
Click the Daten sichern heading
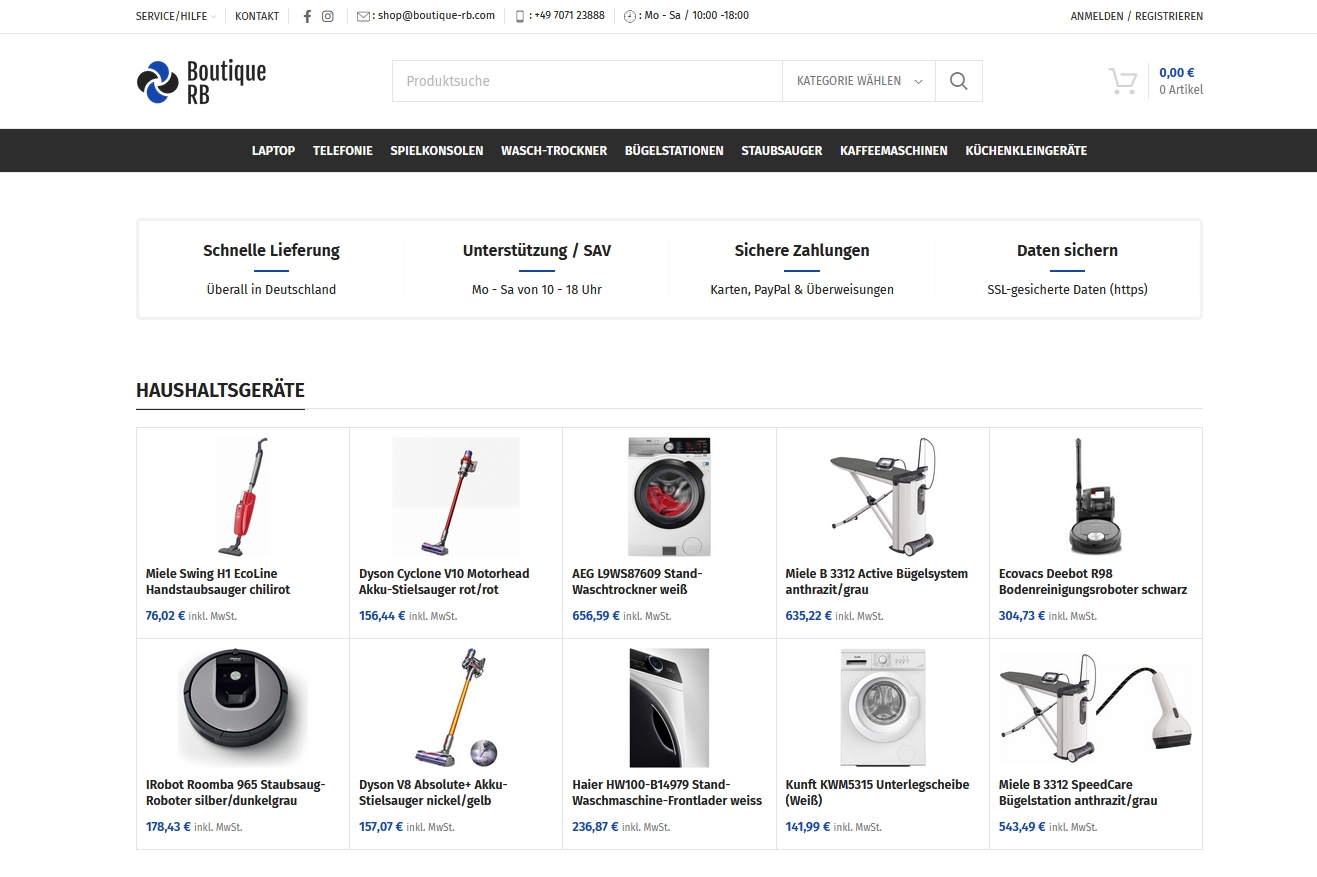tap(1067, 251)
